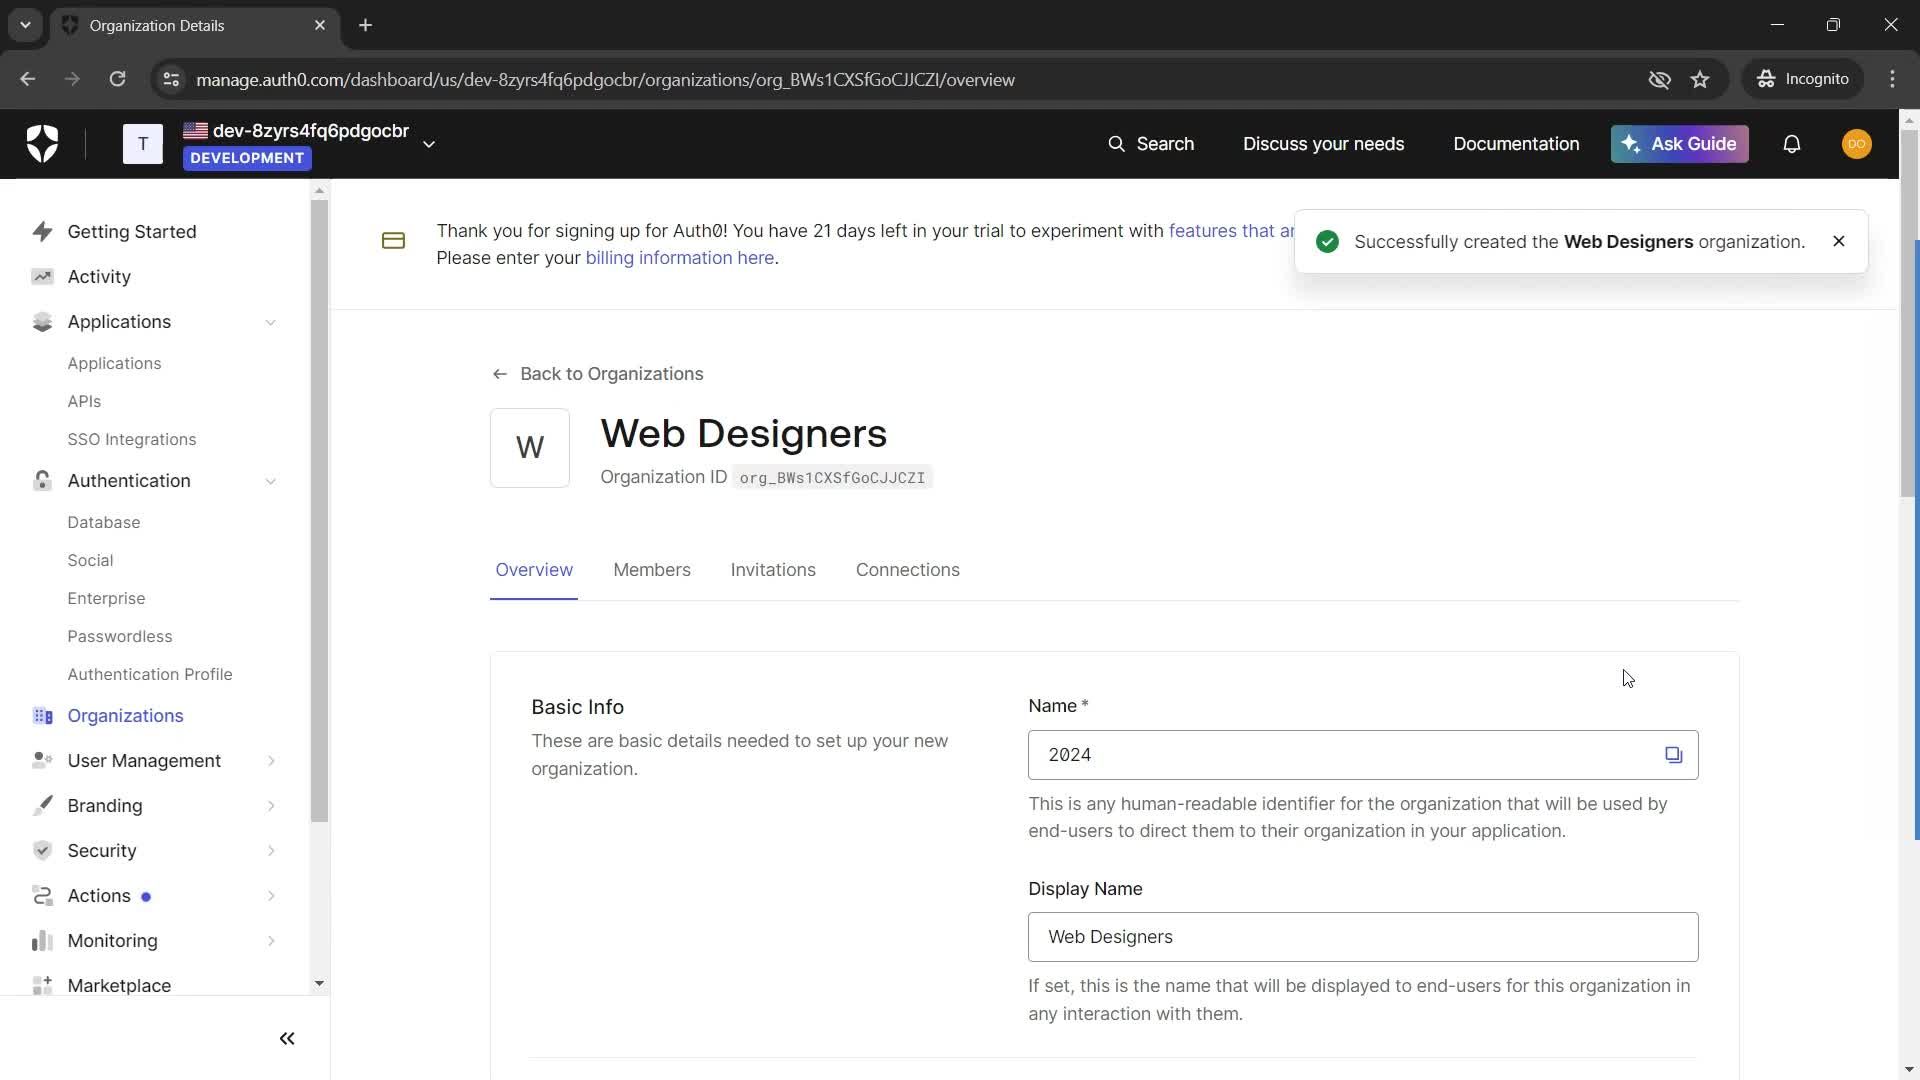This screenshot has height=1080, width=1920.
Task: Open a new browser tab
Action: point(366,25)
